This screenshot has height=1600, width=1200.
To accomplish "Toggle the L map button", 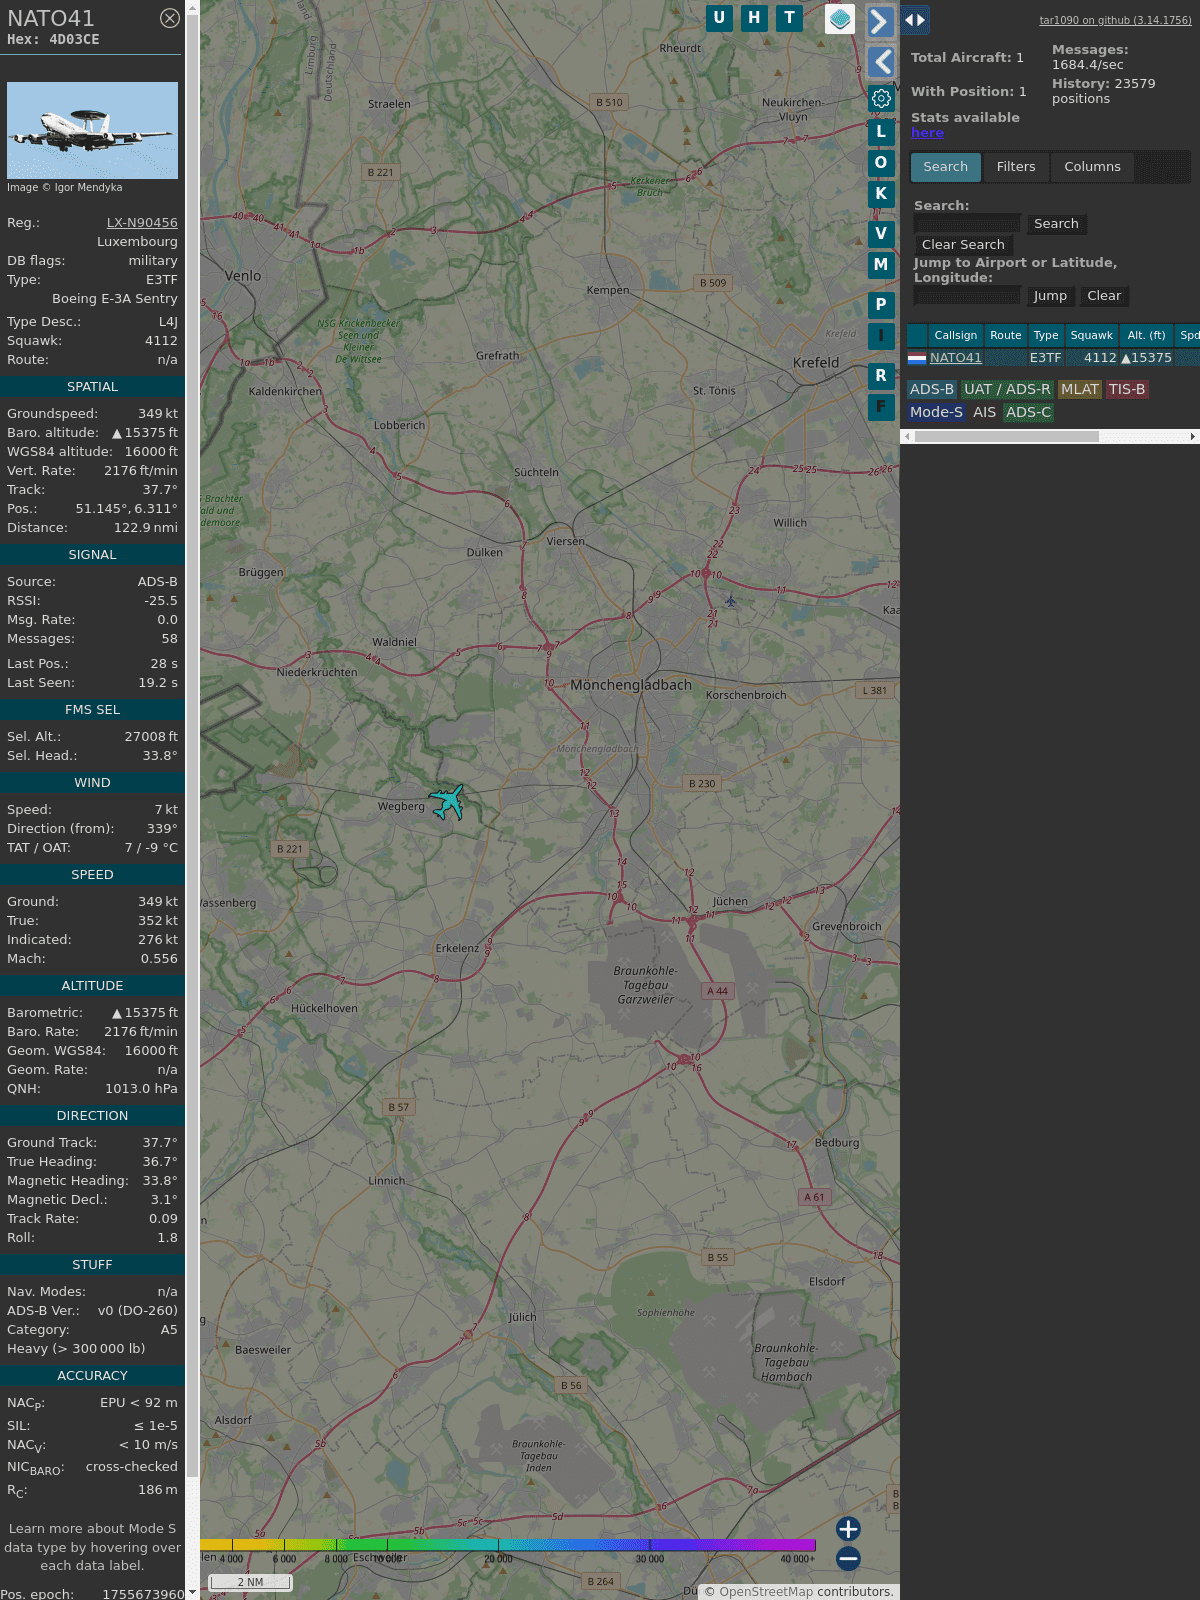I will tap(881, 132).
